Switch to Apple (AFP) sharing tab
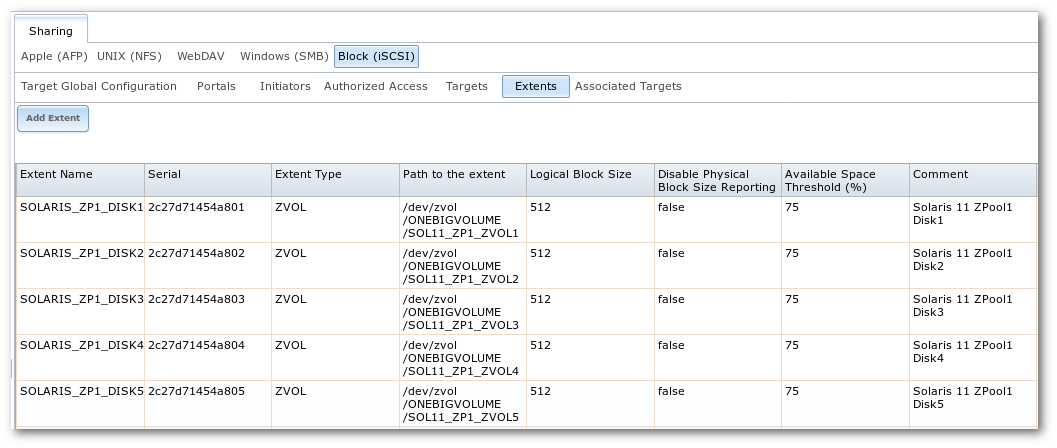This screenshot has height=448, width=1057. (x=54, y=57)
